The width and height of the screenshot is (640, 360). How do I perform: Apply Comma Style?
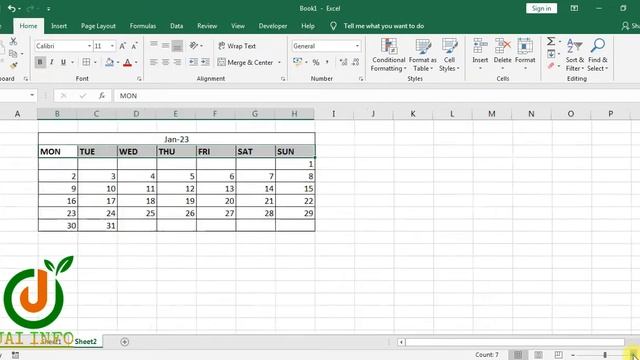(327, 62)
